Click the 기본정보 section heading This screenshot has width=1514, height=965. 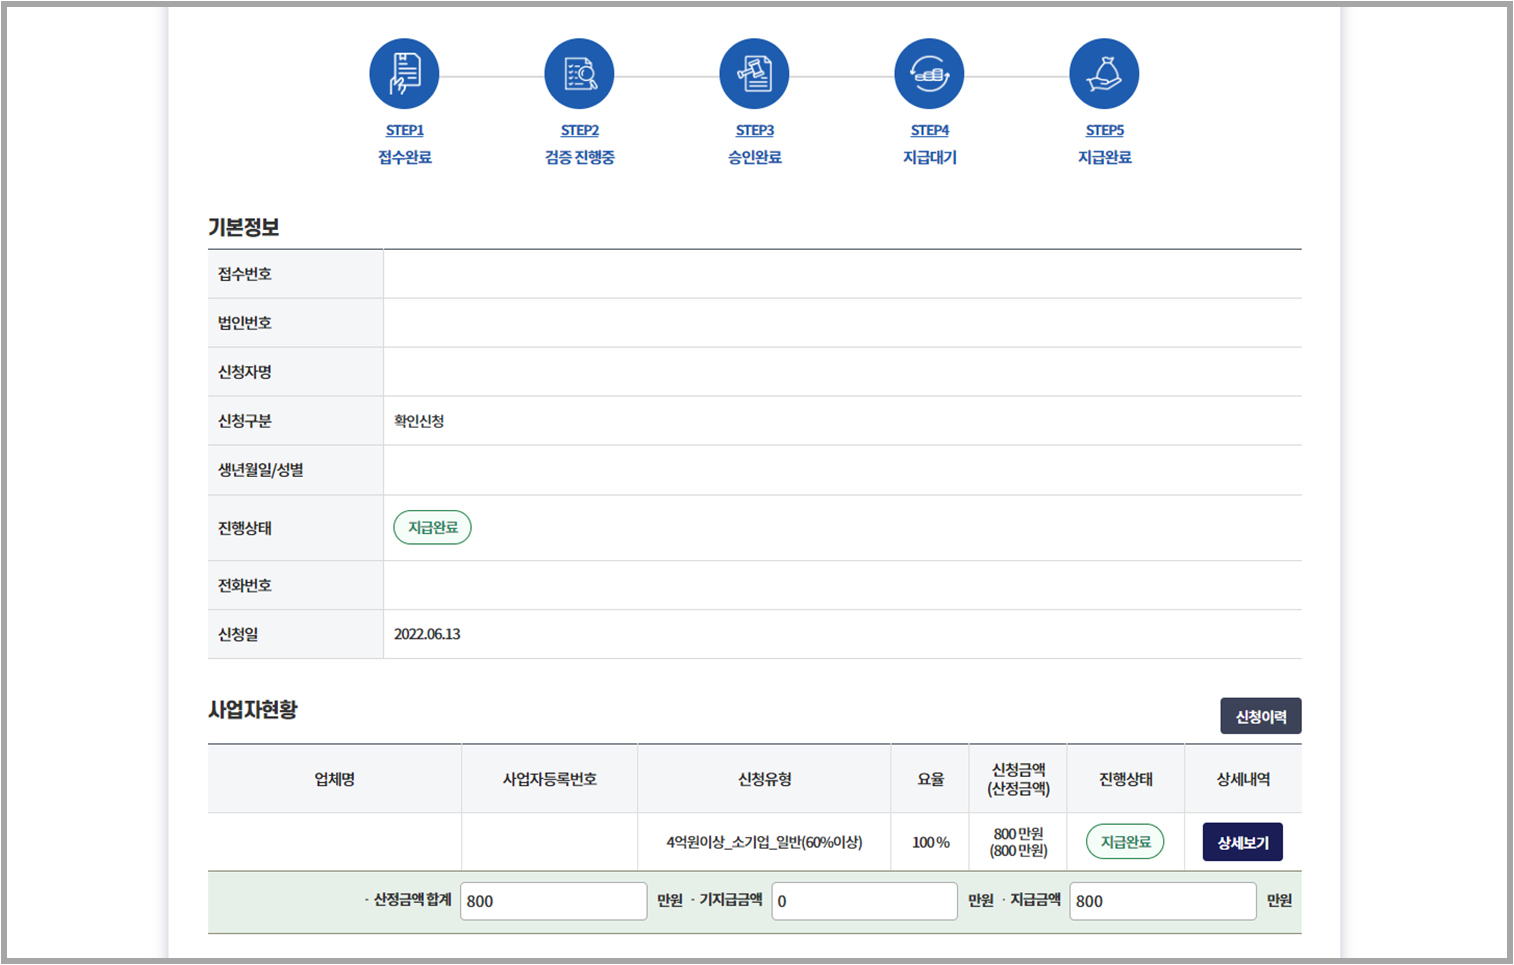coord(244,227)
